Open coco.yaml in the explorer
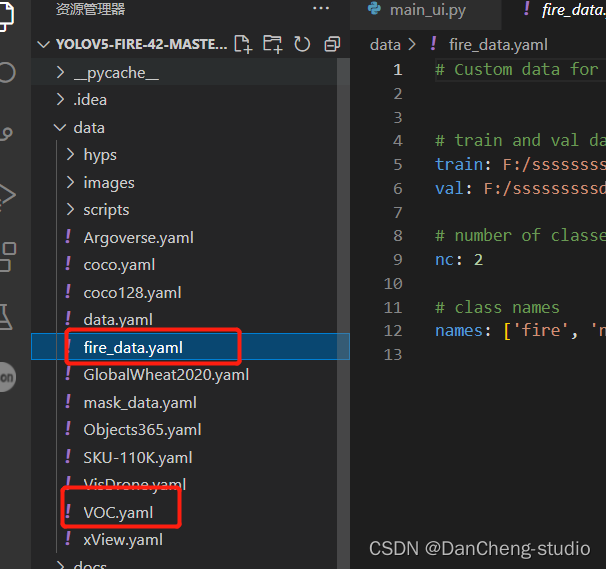Screen dimensions: 606x569 click(119, 265)
